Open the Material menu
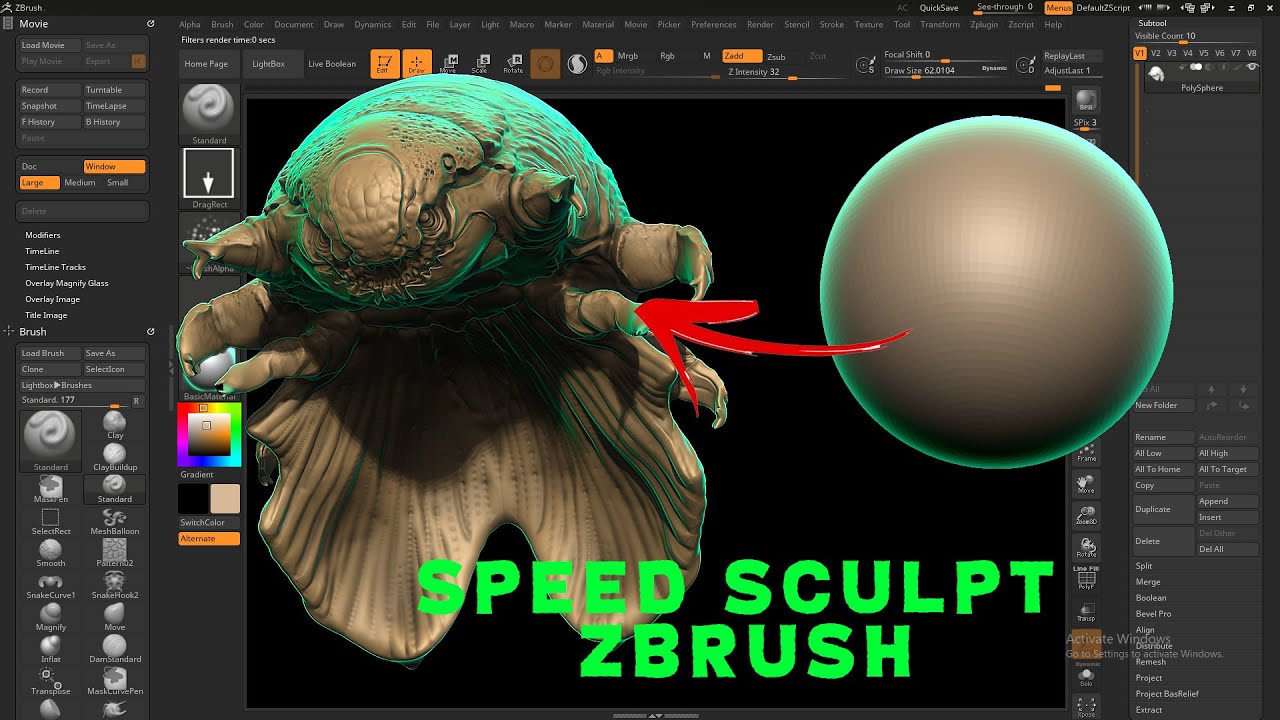Viewport: 1280px width, 720px height. tap(598, 24)
